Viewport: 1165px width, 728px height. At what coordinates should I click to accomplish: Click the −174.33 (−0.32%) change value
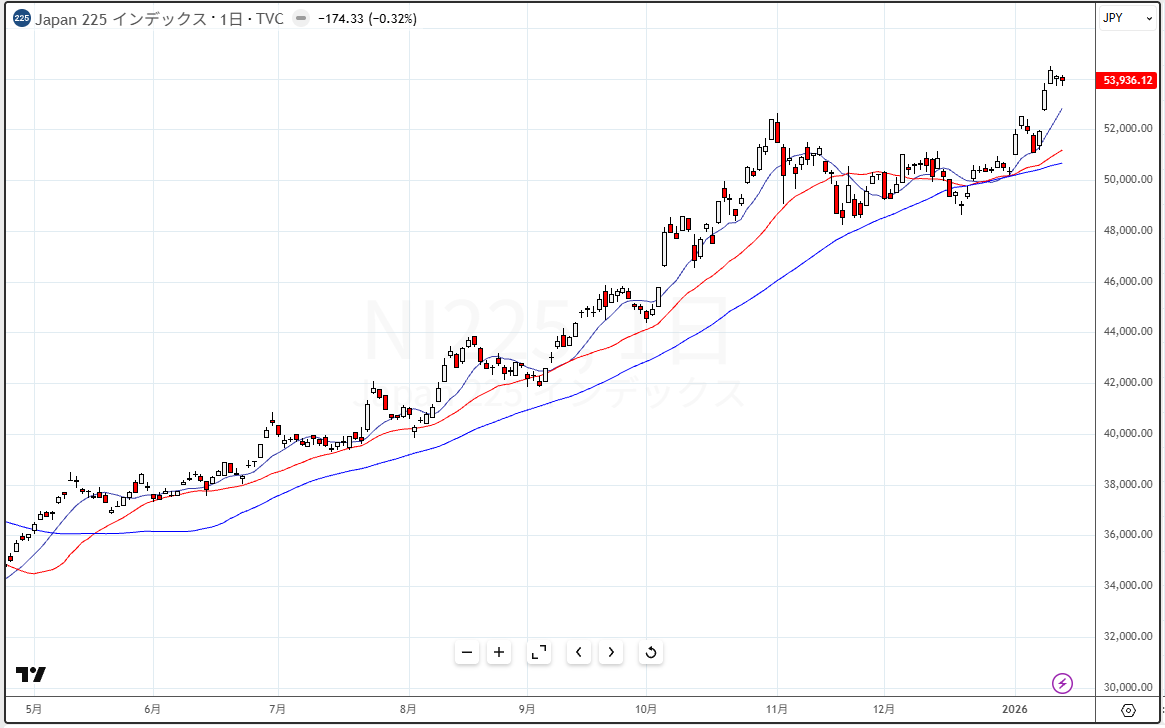367,19
